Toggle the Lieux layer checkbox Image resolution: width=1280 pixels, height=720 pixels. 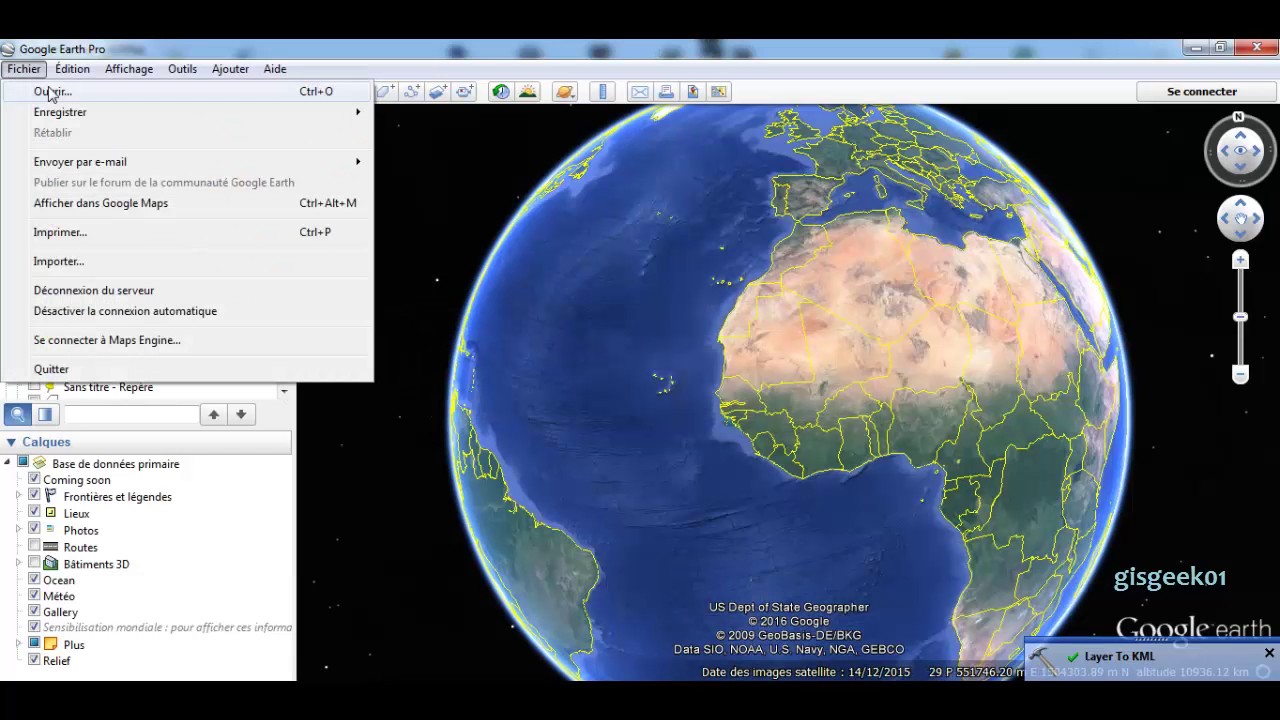pos(34,512)
